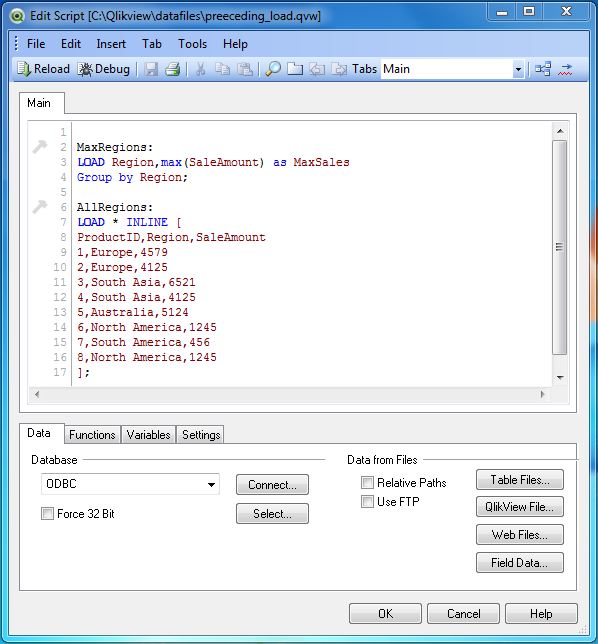Click the Copy icon in the toolbar
Viewport: 598px width, 644px height.
(223, 69)
